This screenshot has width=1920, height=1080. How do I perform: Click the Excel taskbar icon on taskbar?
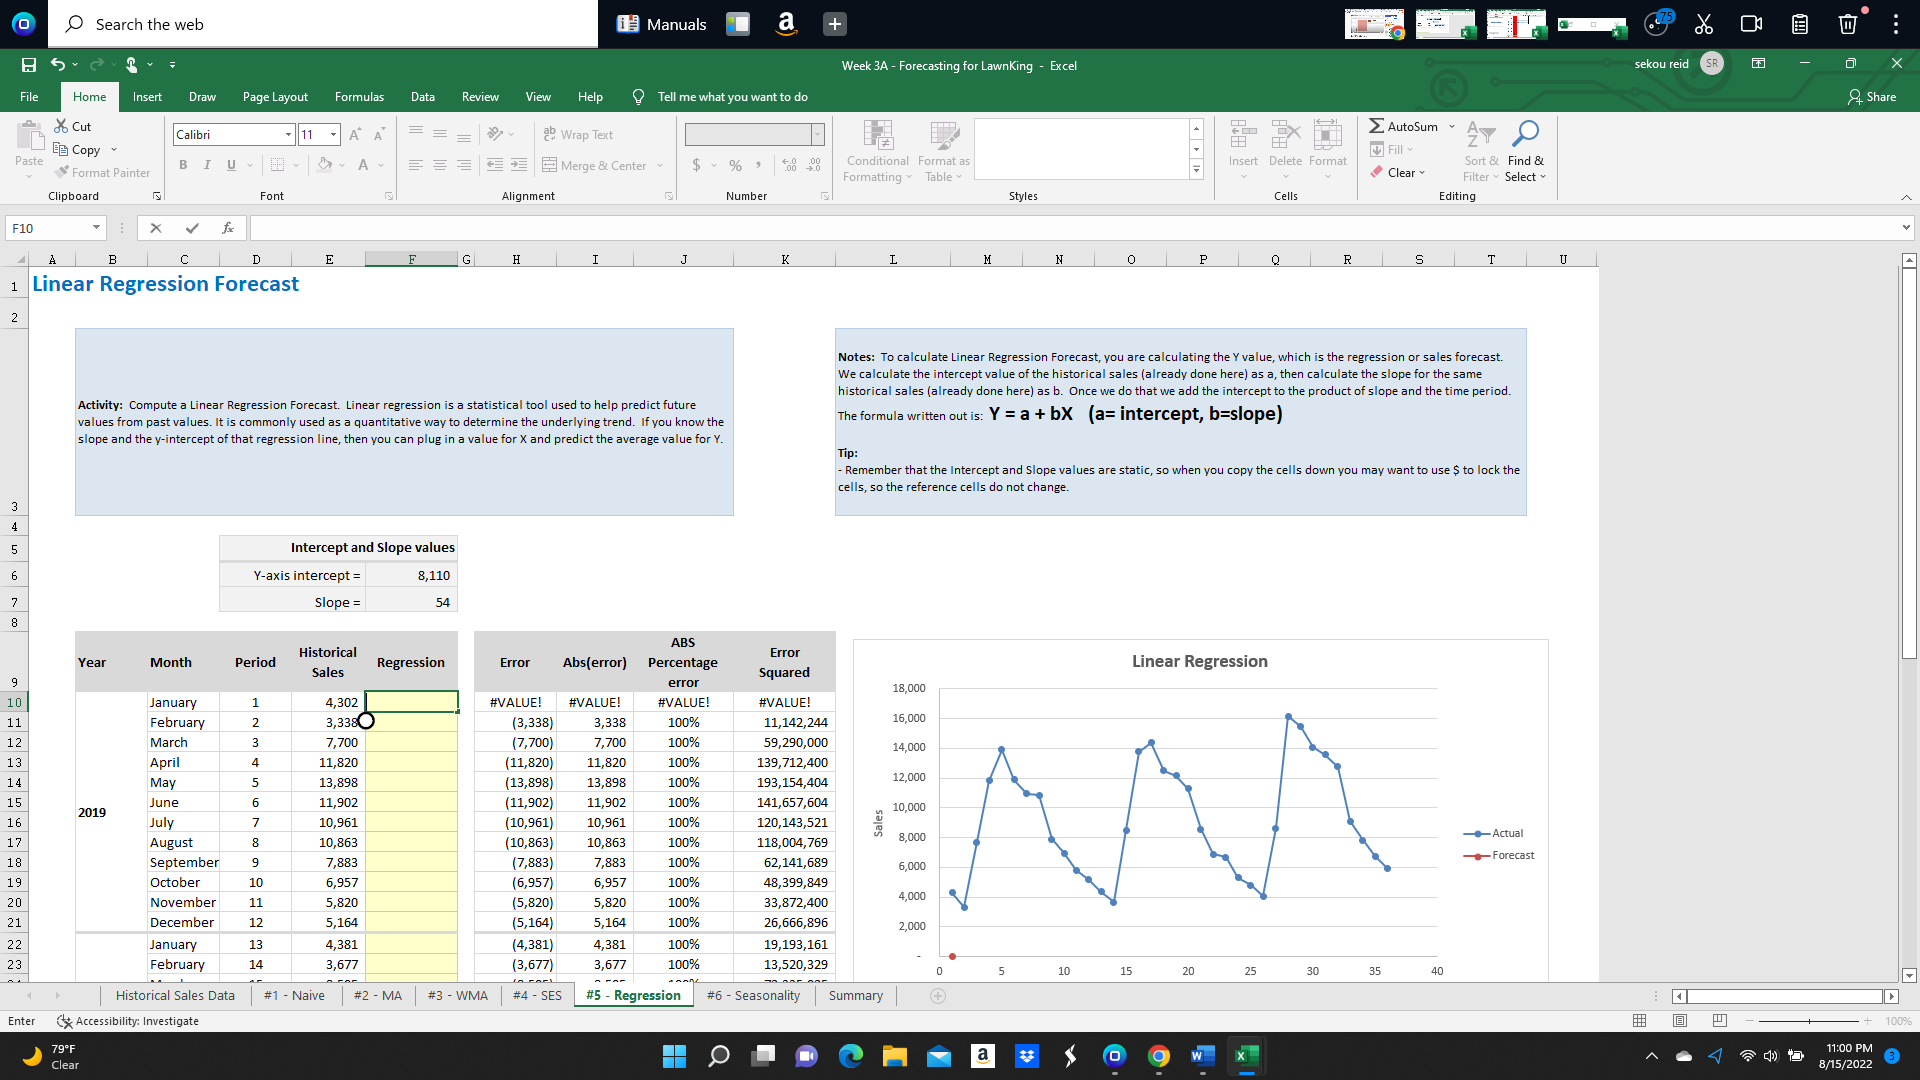pos(1247,1056)
